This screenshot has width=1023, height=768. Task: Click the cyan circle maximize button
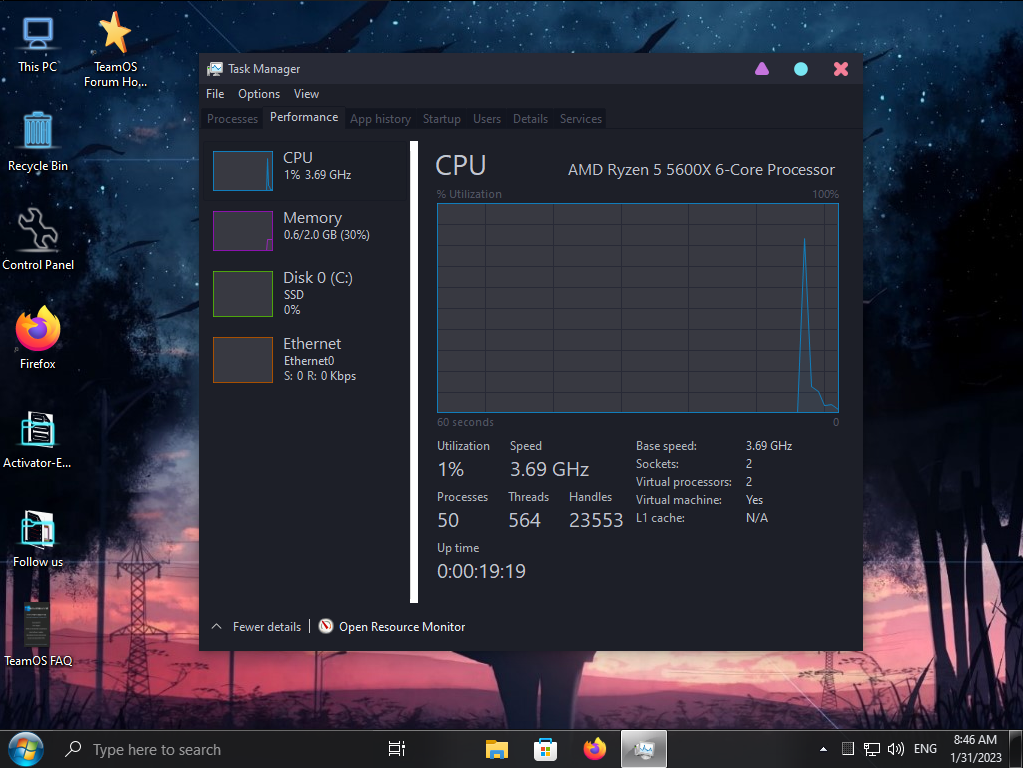coord(801,69)
